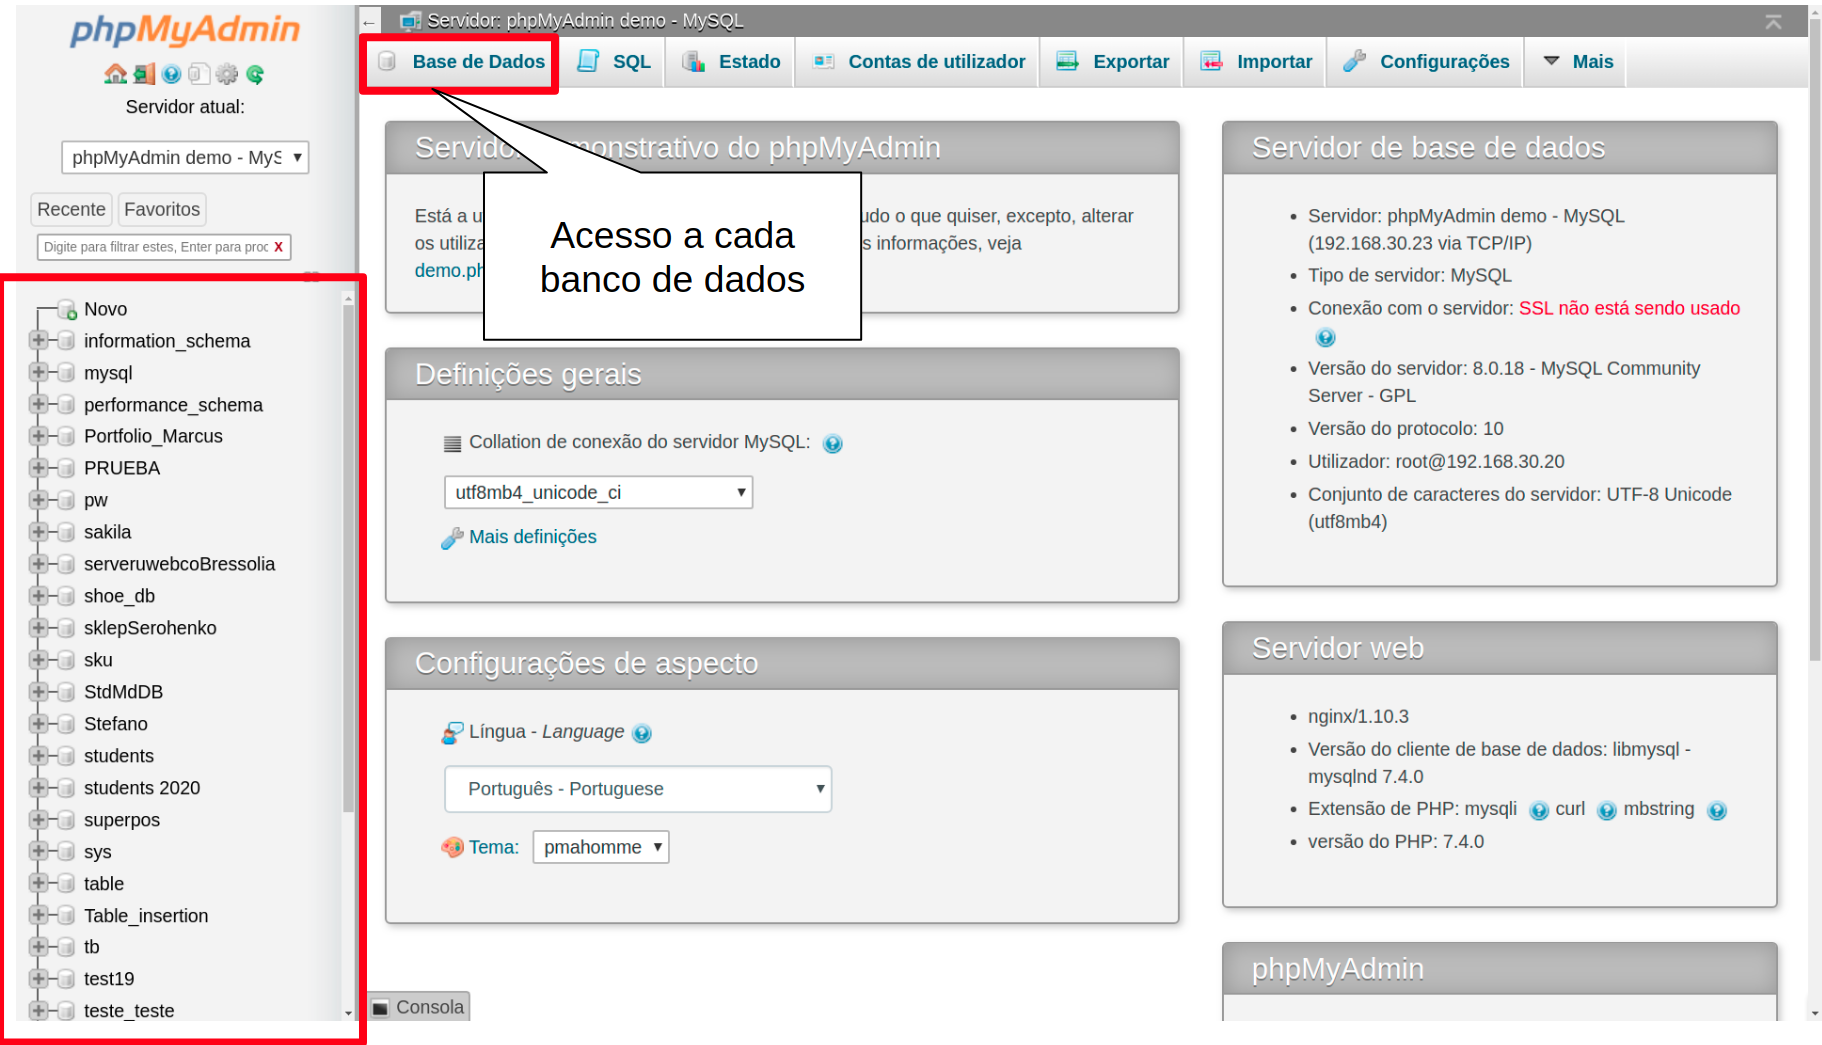Screen dimensions: 1822x1045
Task: Click help icon next to Collation label
Action: click(x=832, y=443)
